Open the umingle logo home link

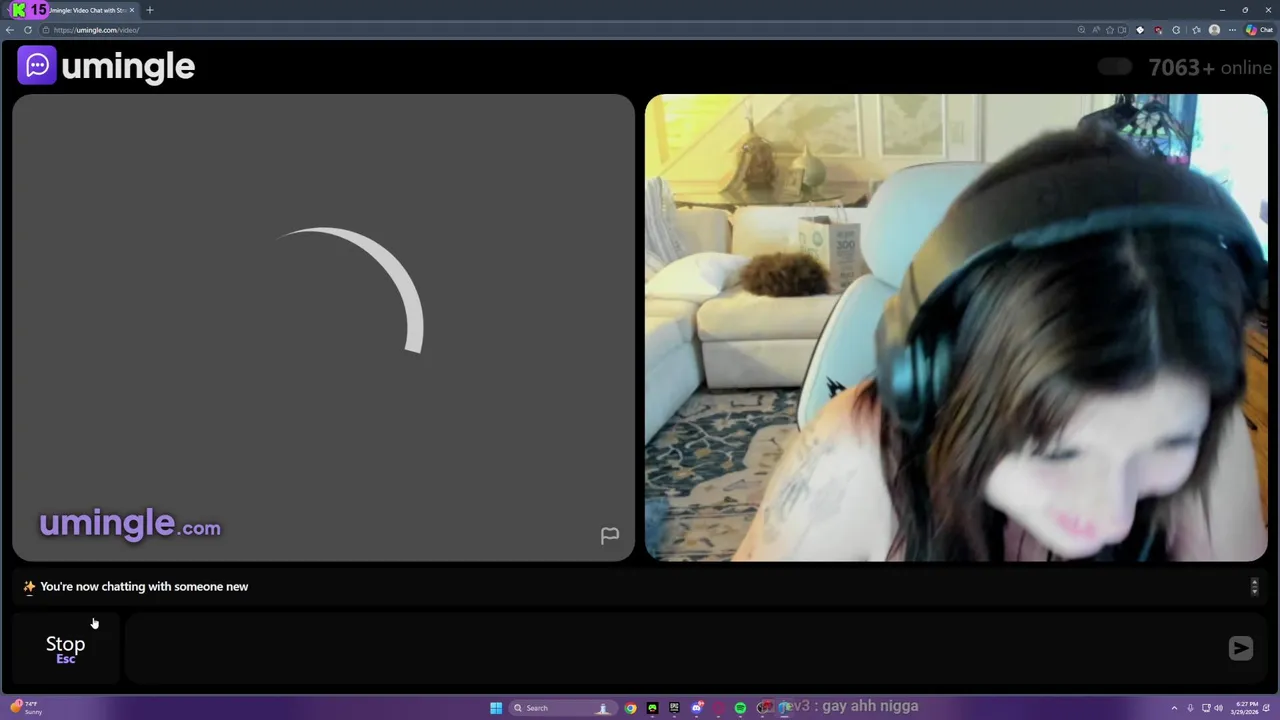(106, 66)
